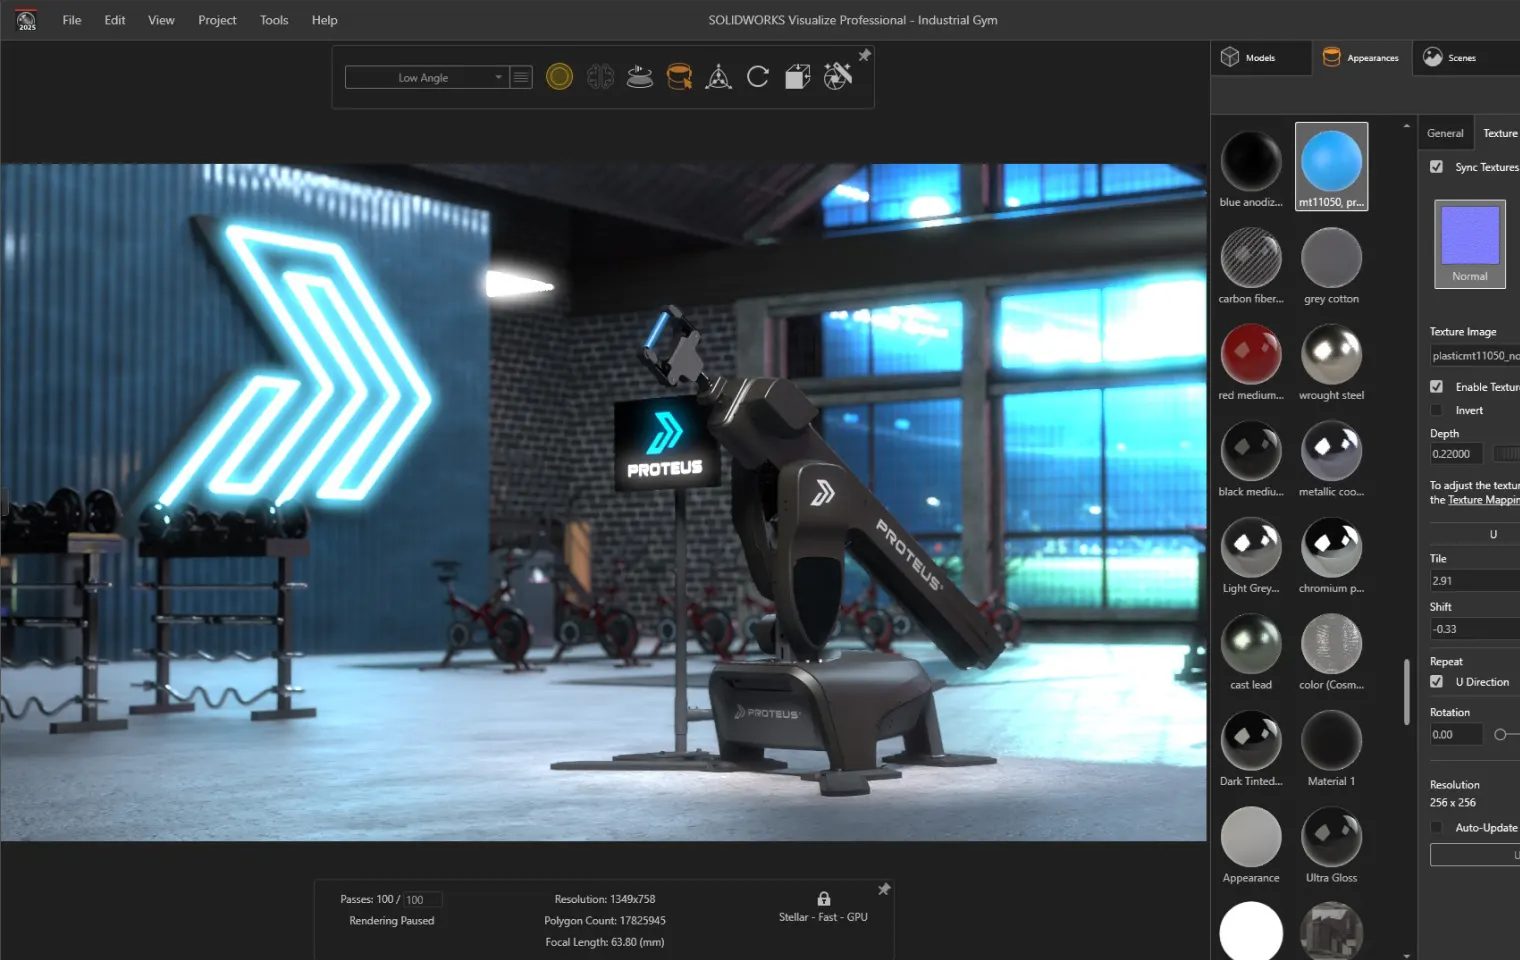
Task: Toggle the Sync Textures checkbox
Action: [1436, 167]
